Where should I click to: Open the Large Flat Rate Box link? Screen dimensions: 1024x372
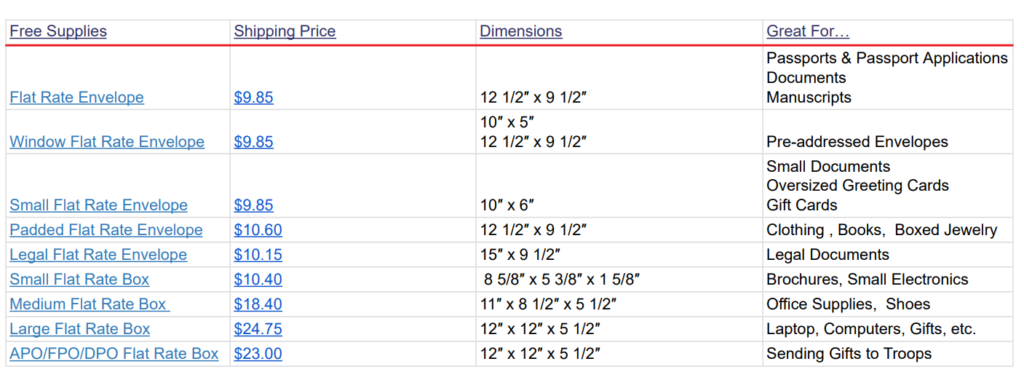click(80, 330)
